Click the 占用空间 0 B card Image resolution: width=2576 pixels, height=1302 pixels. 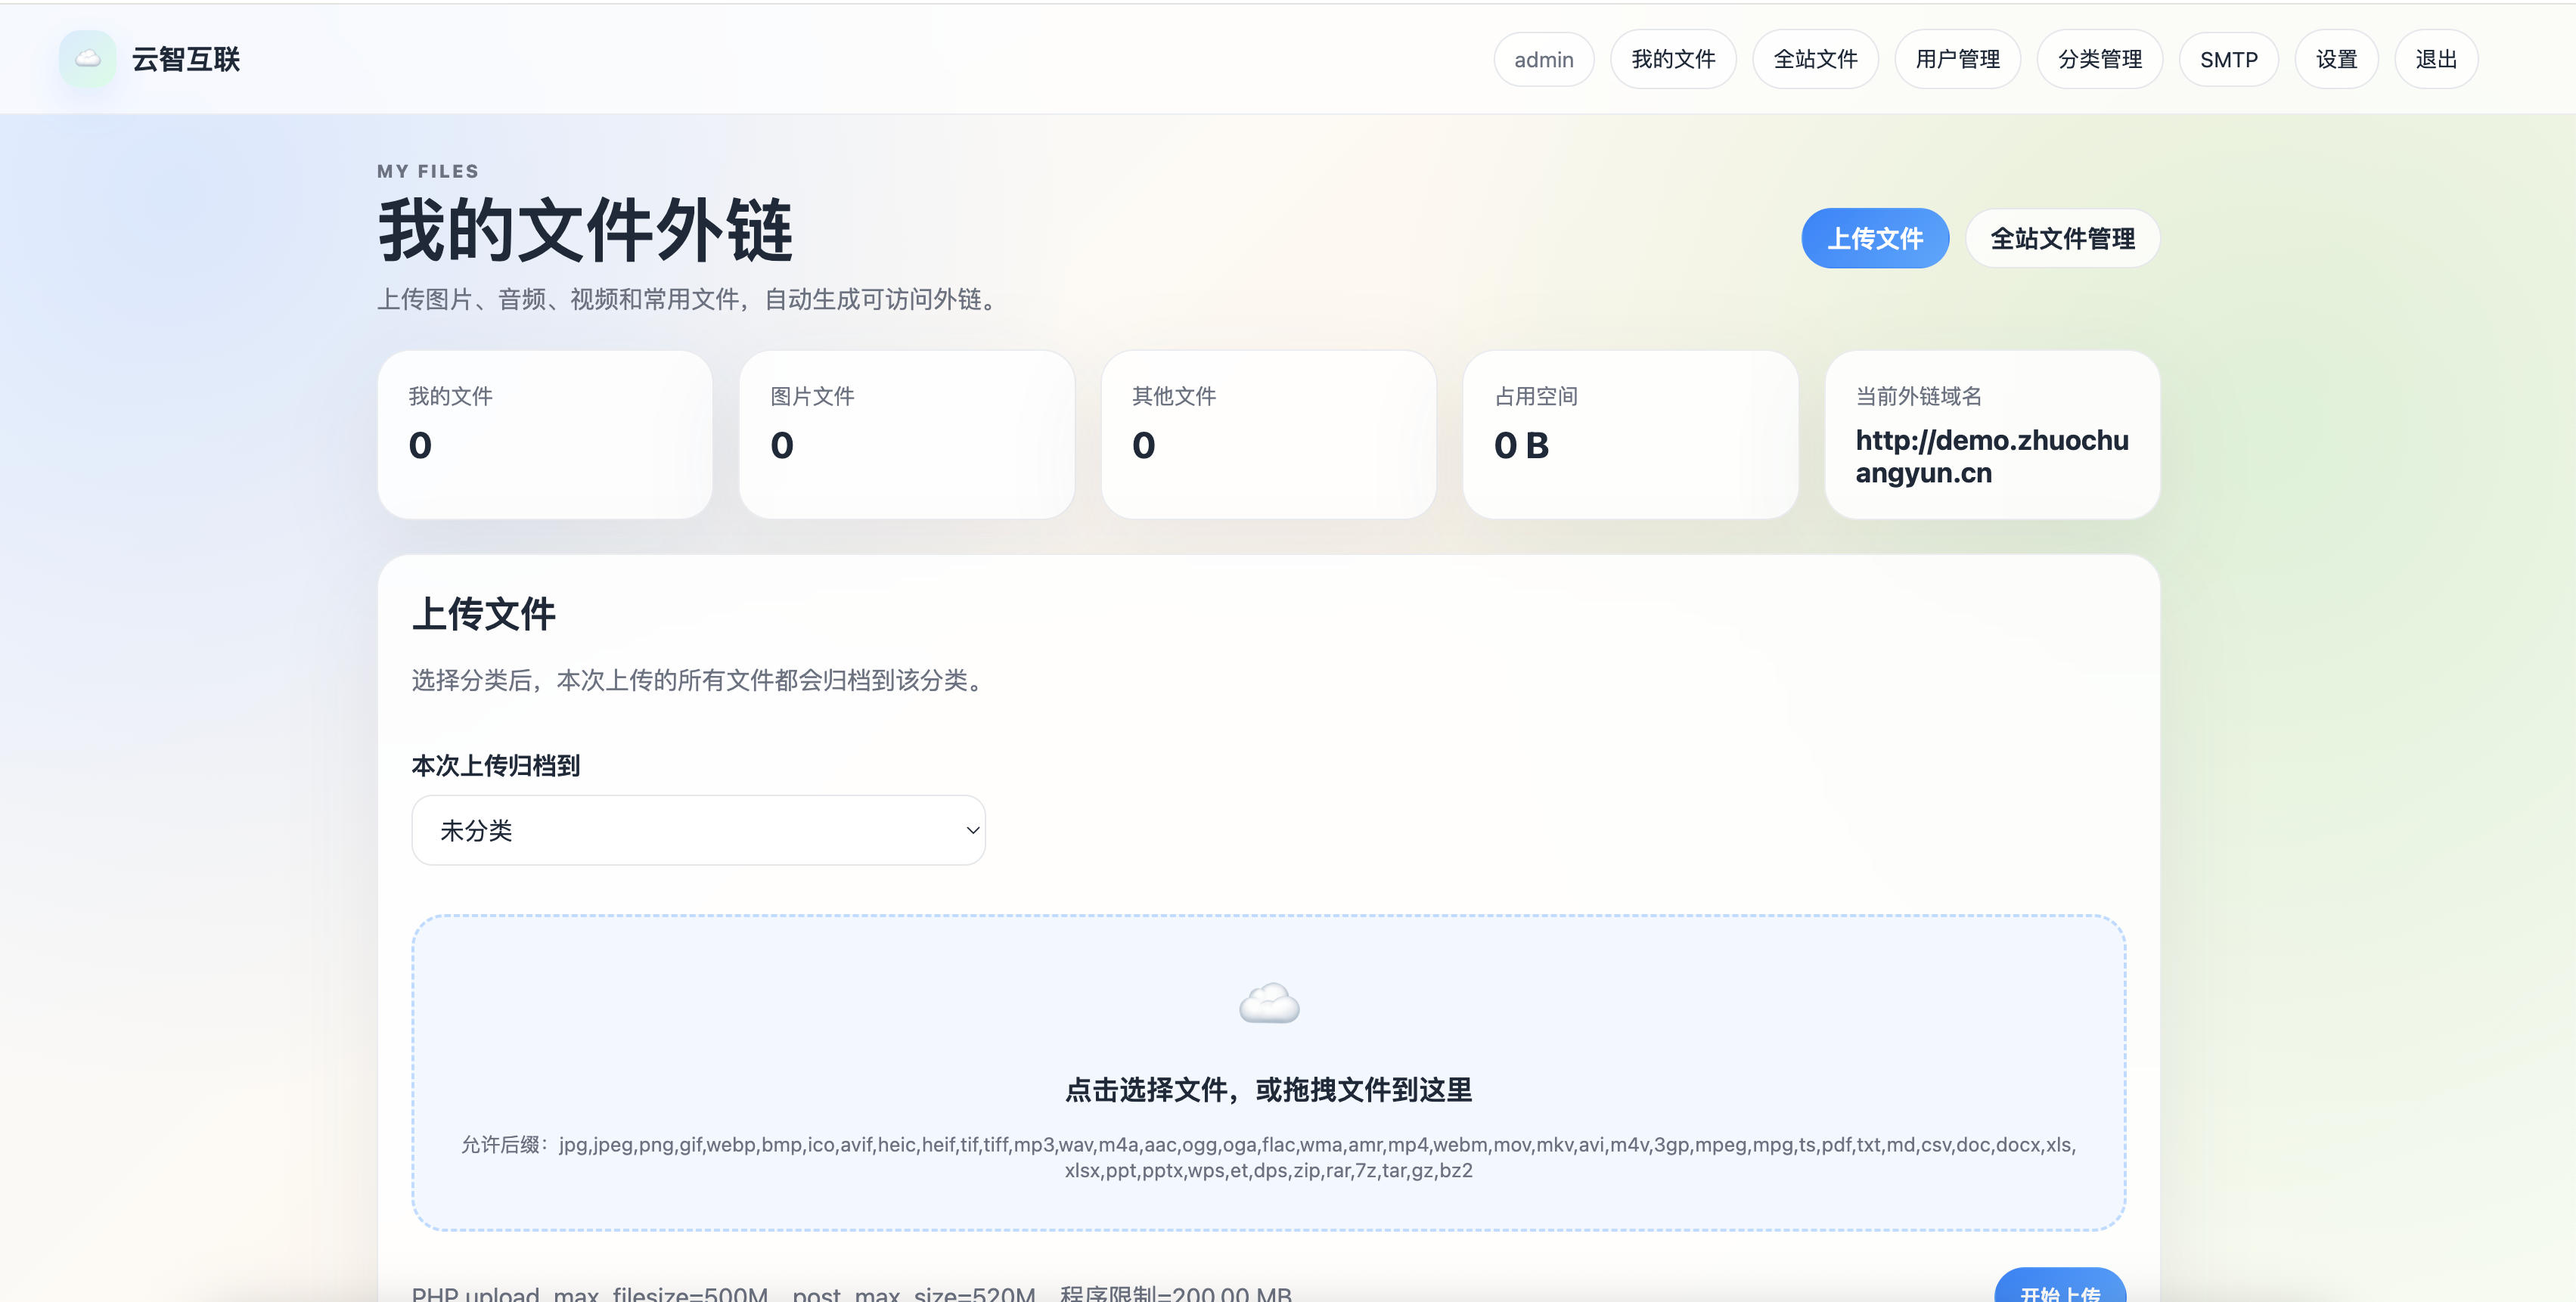point(1630,434)
